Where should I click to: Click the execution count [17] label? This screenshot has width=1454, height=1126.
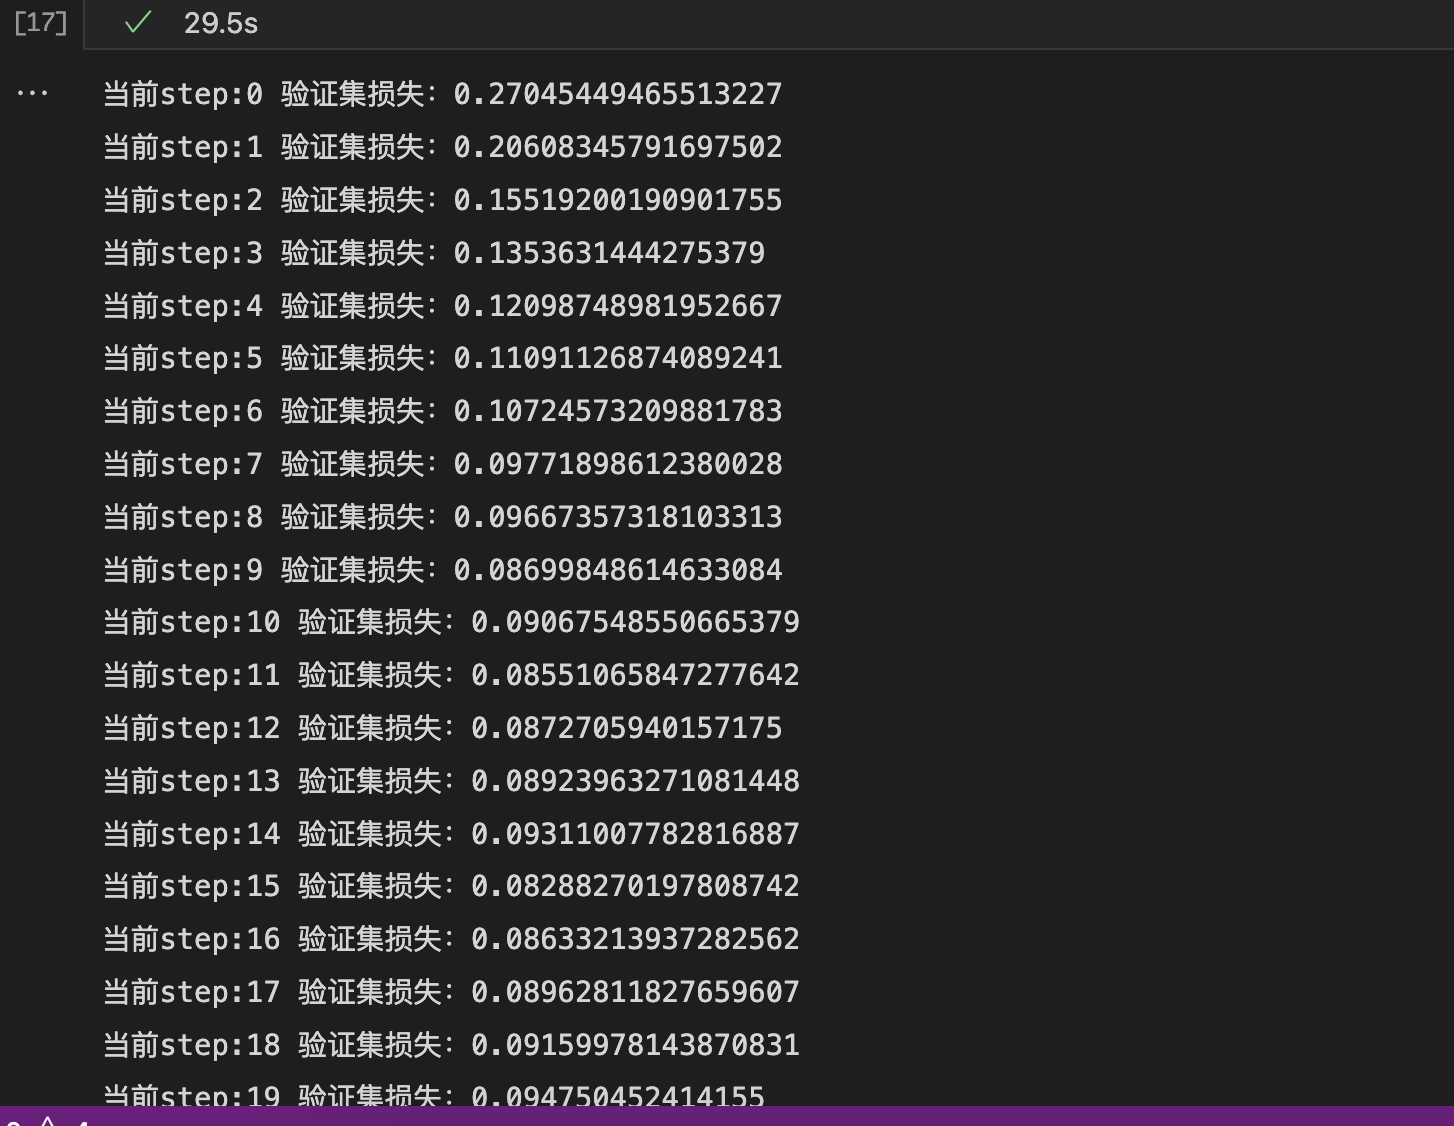[x=39, y=23]
